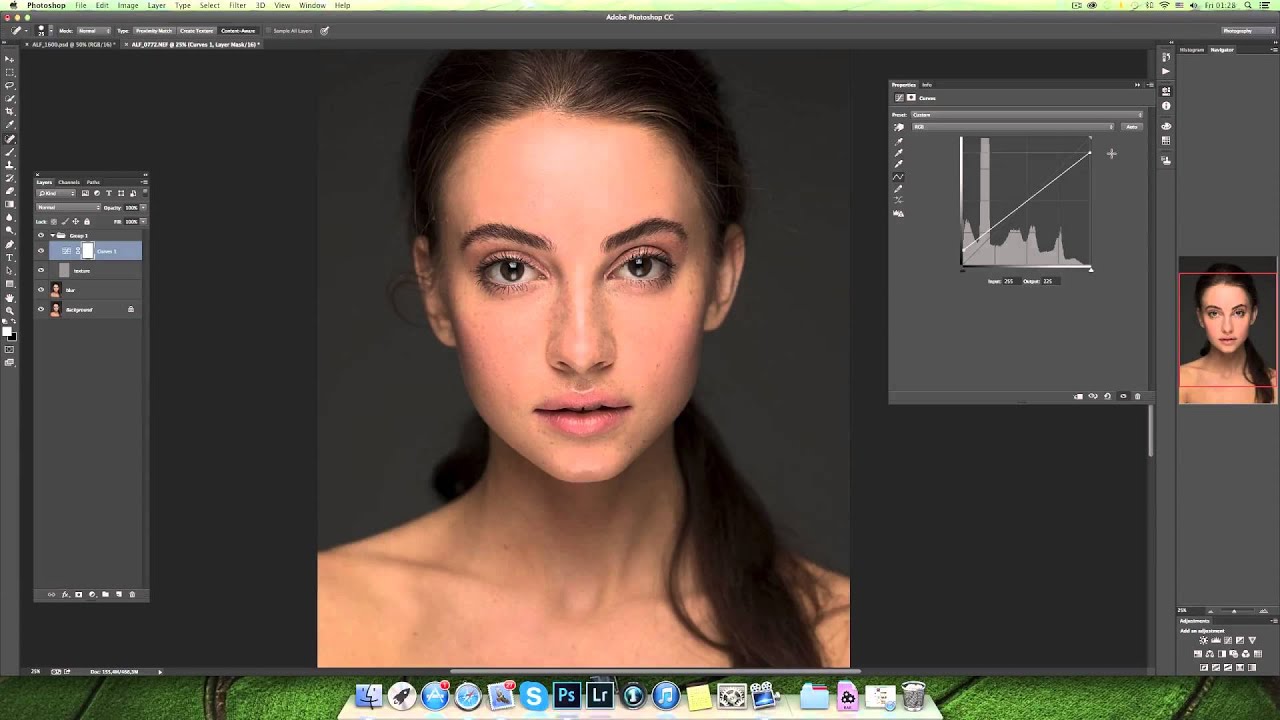Click the reset adjustment icon in Properties
1280x720 pixels.
(1107, 396)
